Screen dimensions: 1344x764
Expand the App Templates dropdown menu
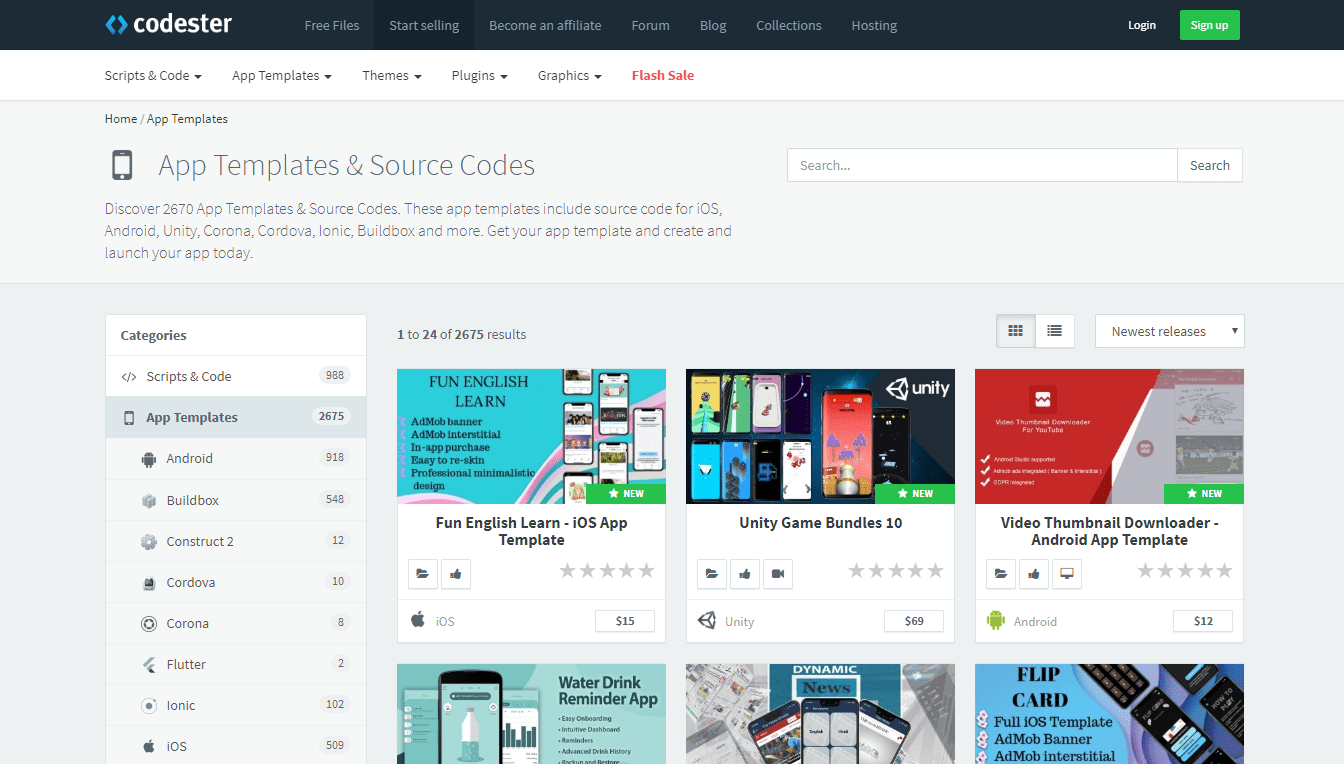(282, 75)
